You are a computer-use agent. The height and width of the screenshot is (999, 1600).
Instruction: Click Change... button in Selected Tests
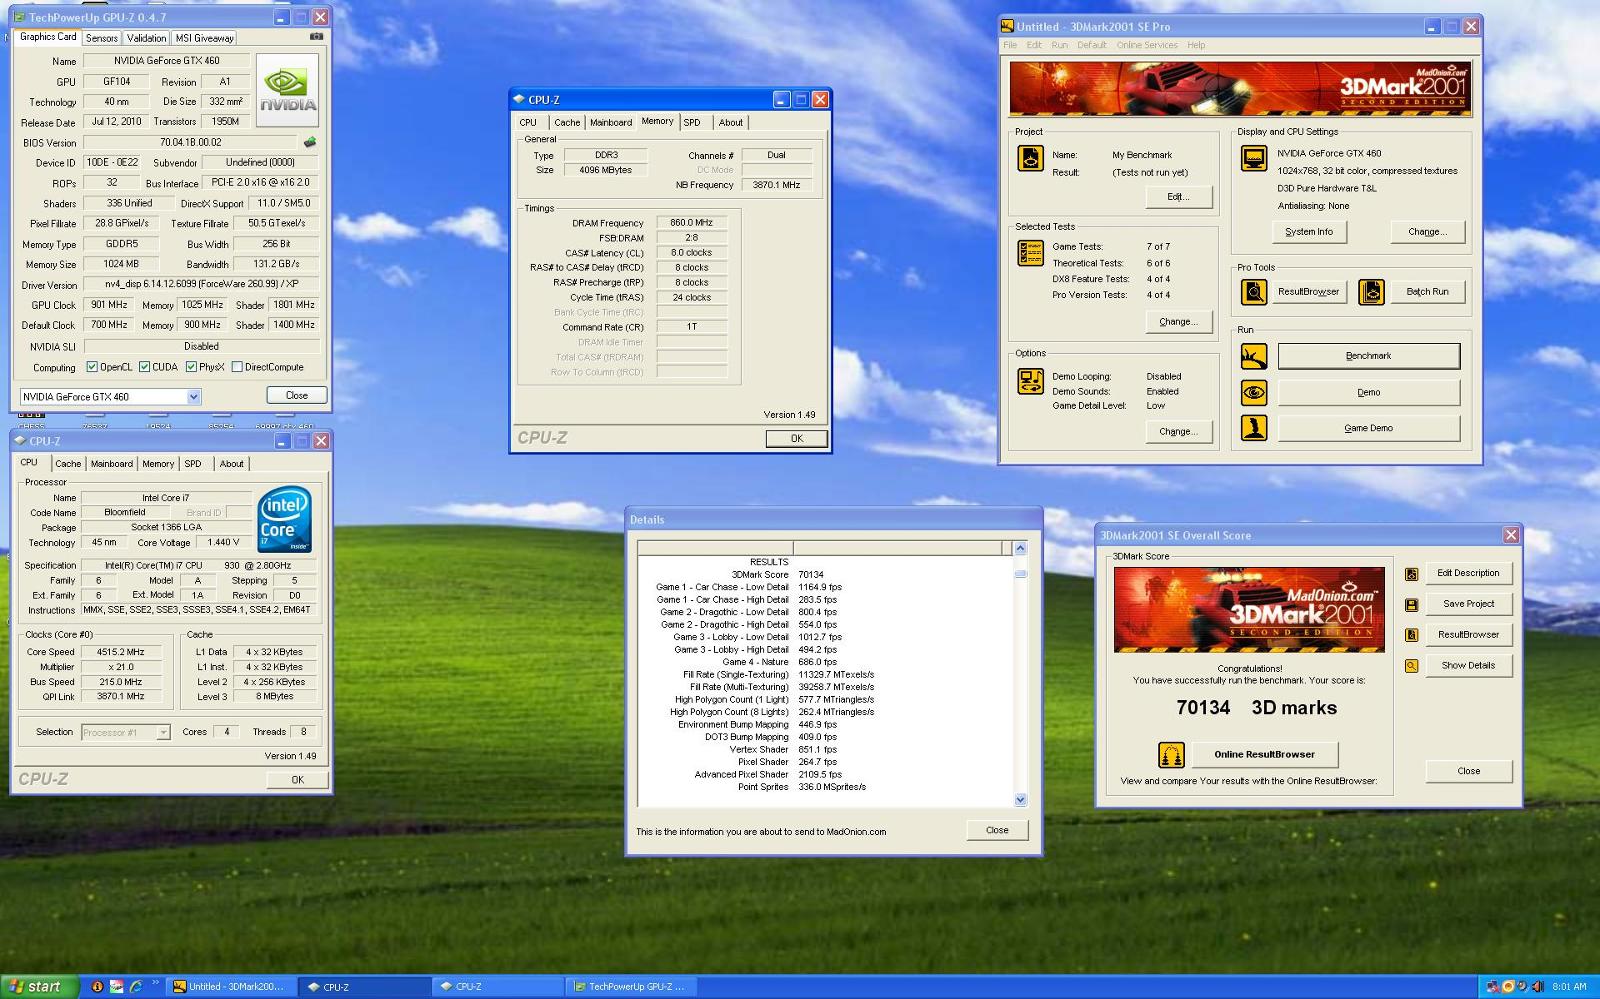coord(1177,322)
